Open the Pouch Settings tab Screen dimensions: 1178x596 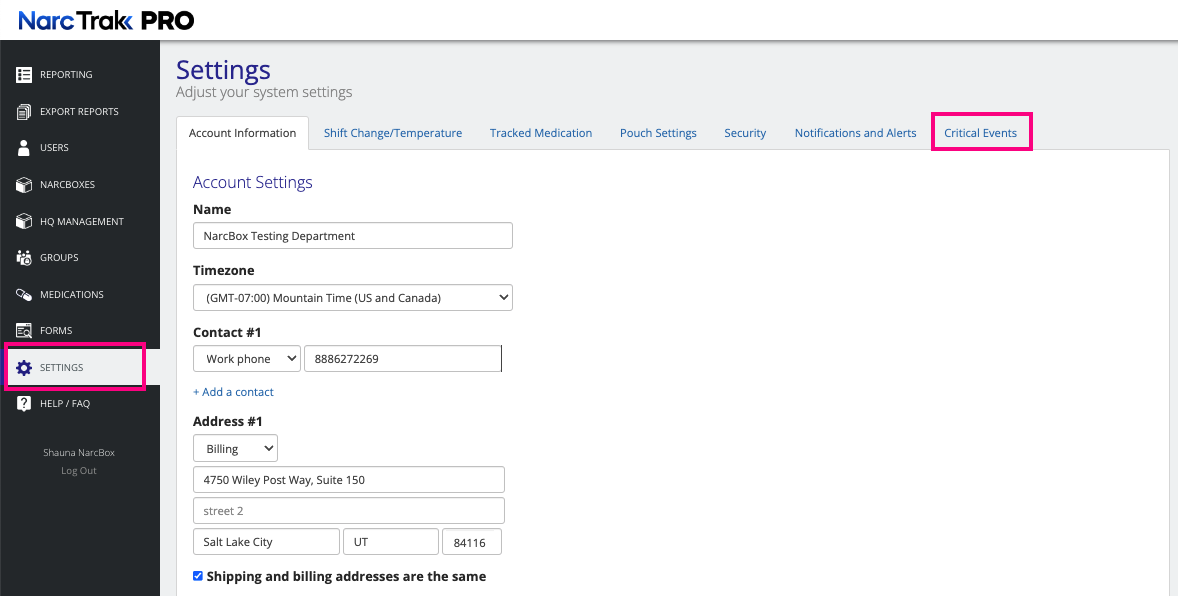click(658, 133)
